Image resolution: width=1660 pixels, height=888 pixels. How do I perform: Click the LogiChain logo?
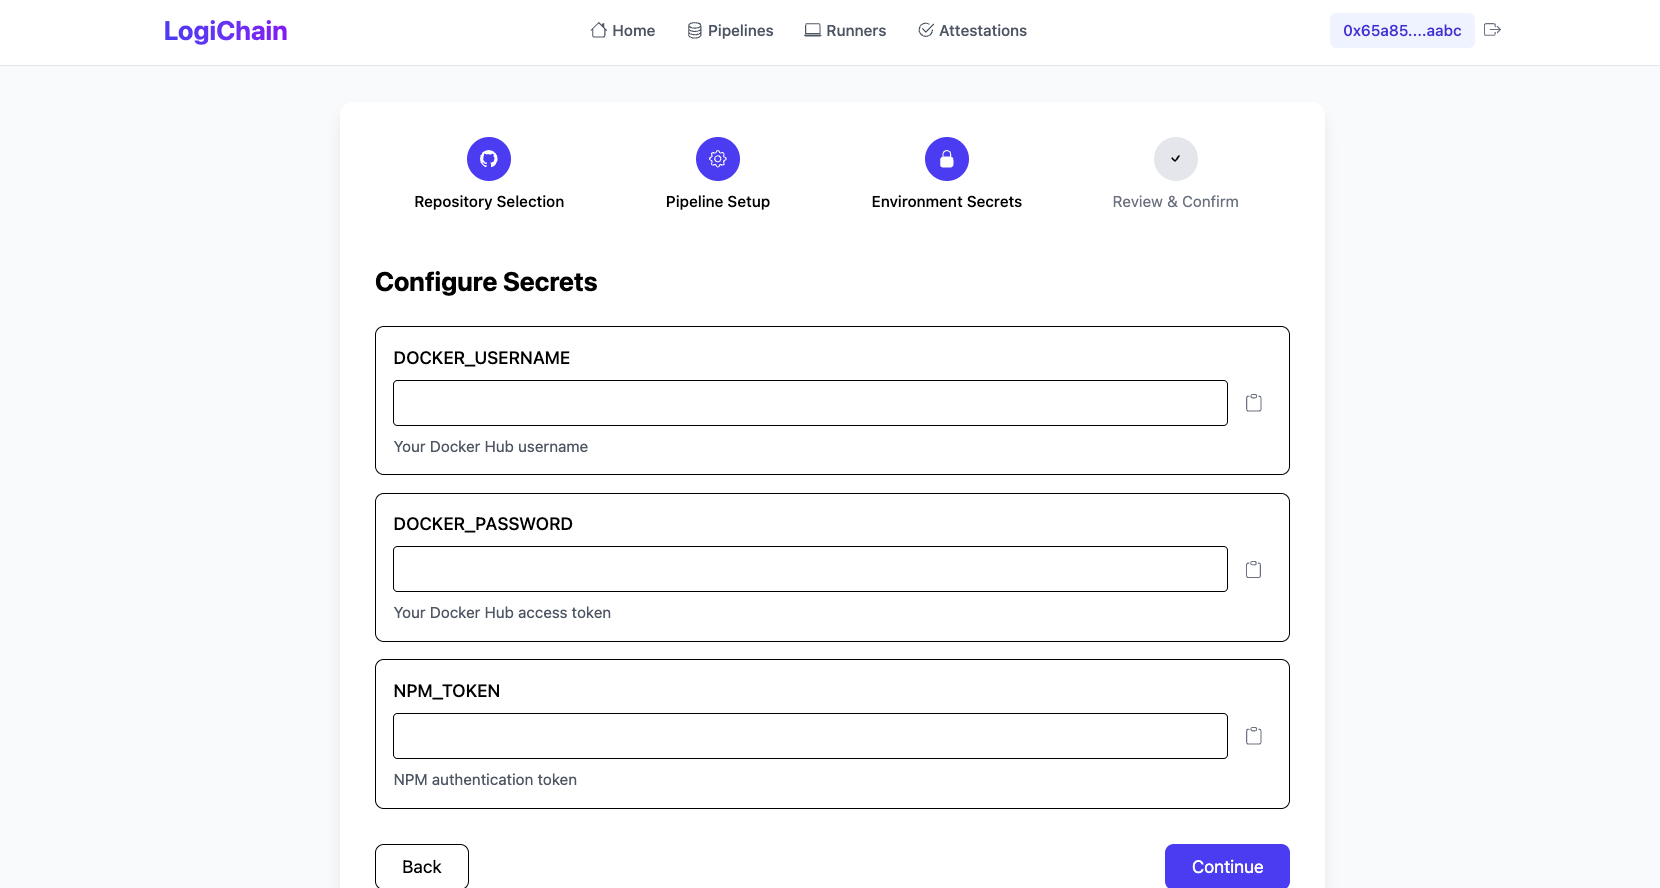226,31
